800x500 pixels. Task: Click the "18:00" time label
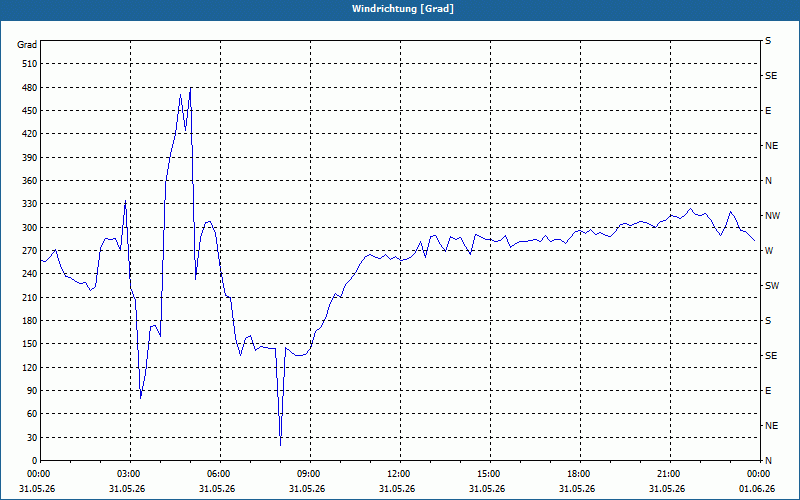coord(580,474)
